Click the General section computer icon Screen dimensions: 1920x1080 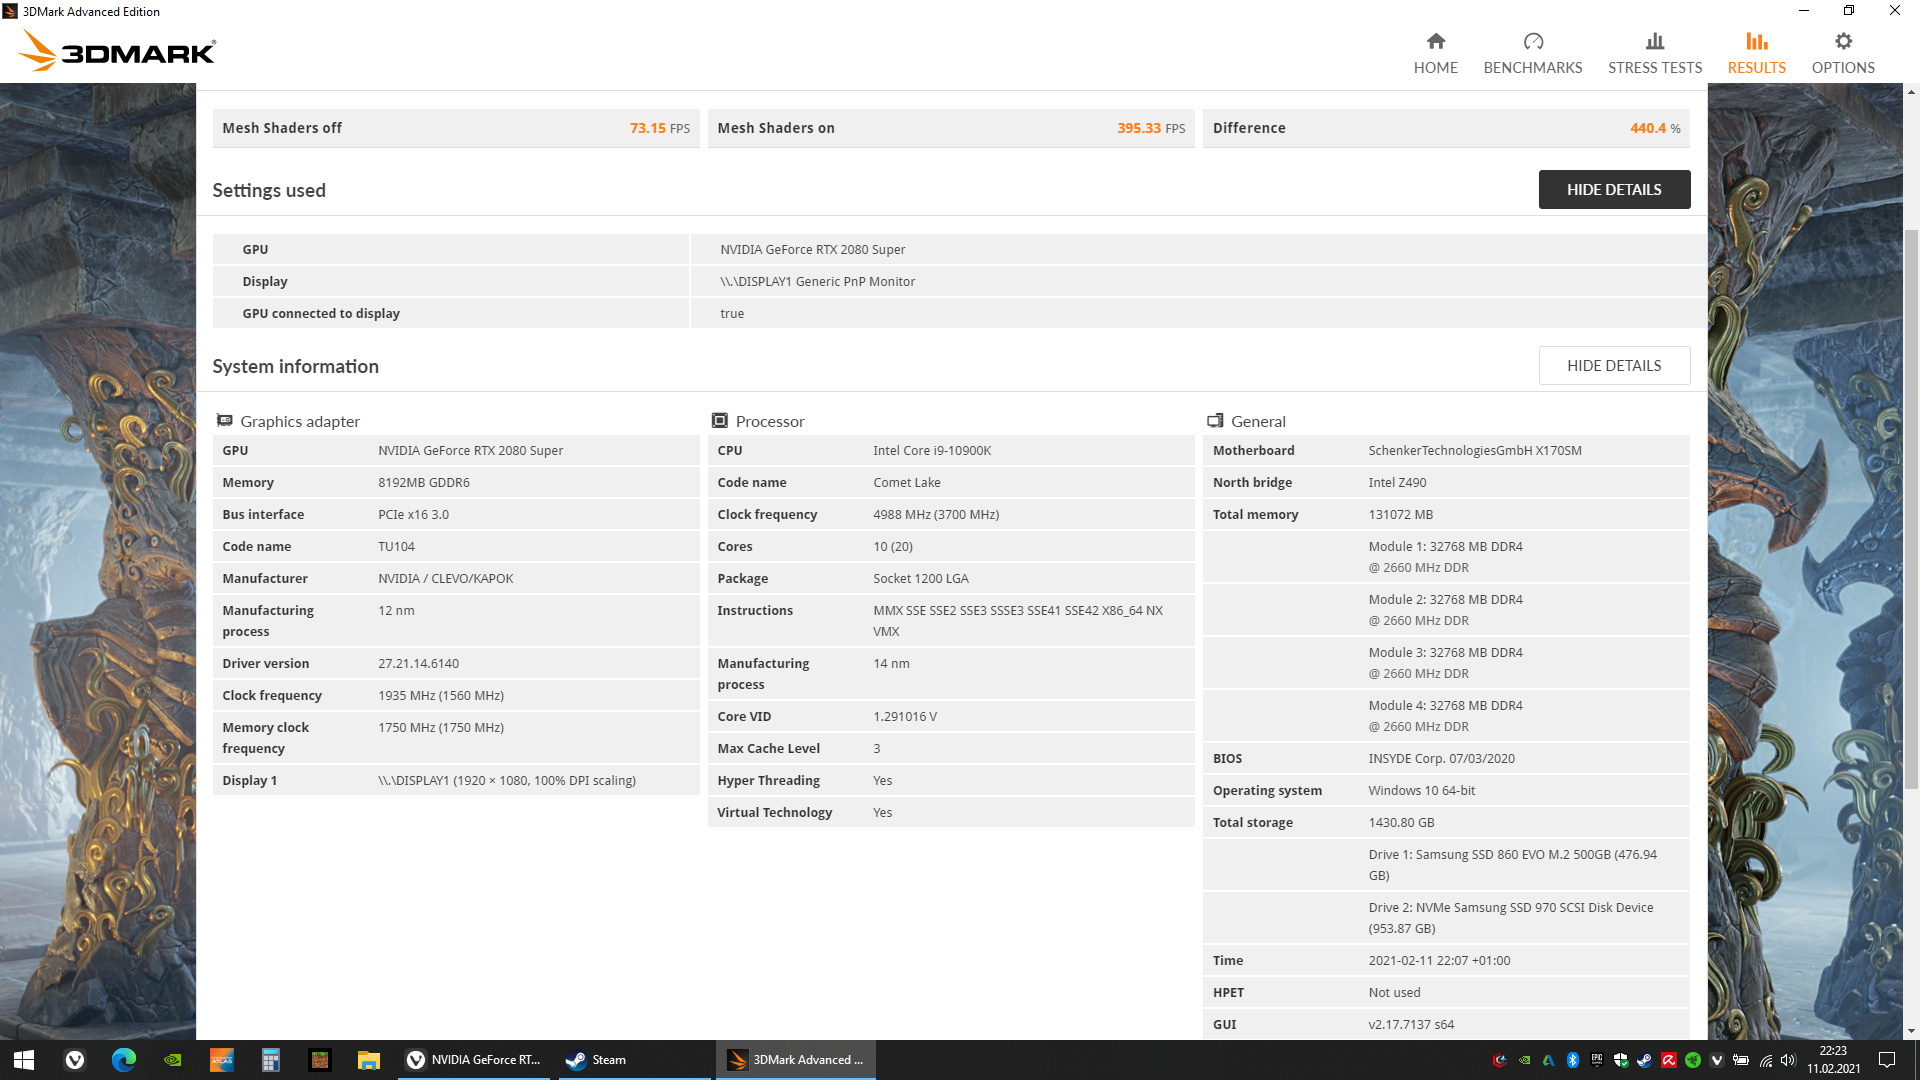pos(1215,421)
